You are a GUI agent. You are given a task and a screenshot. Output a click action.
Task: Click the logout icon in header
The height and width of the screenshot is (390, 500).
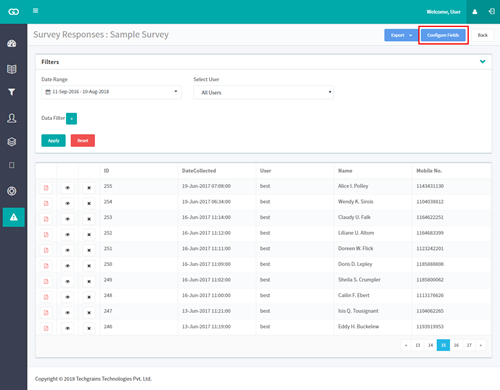pyautogui.click(x=492, y=12)
